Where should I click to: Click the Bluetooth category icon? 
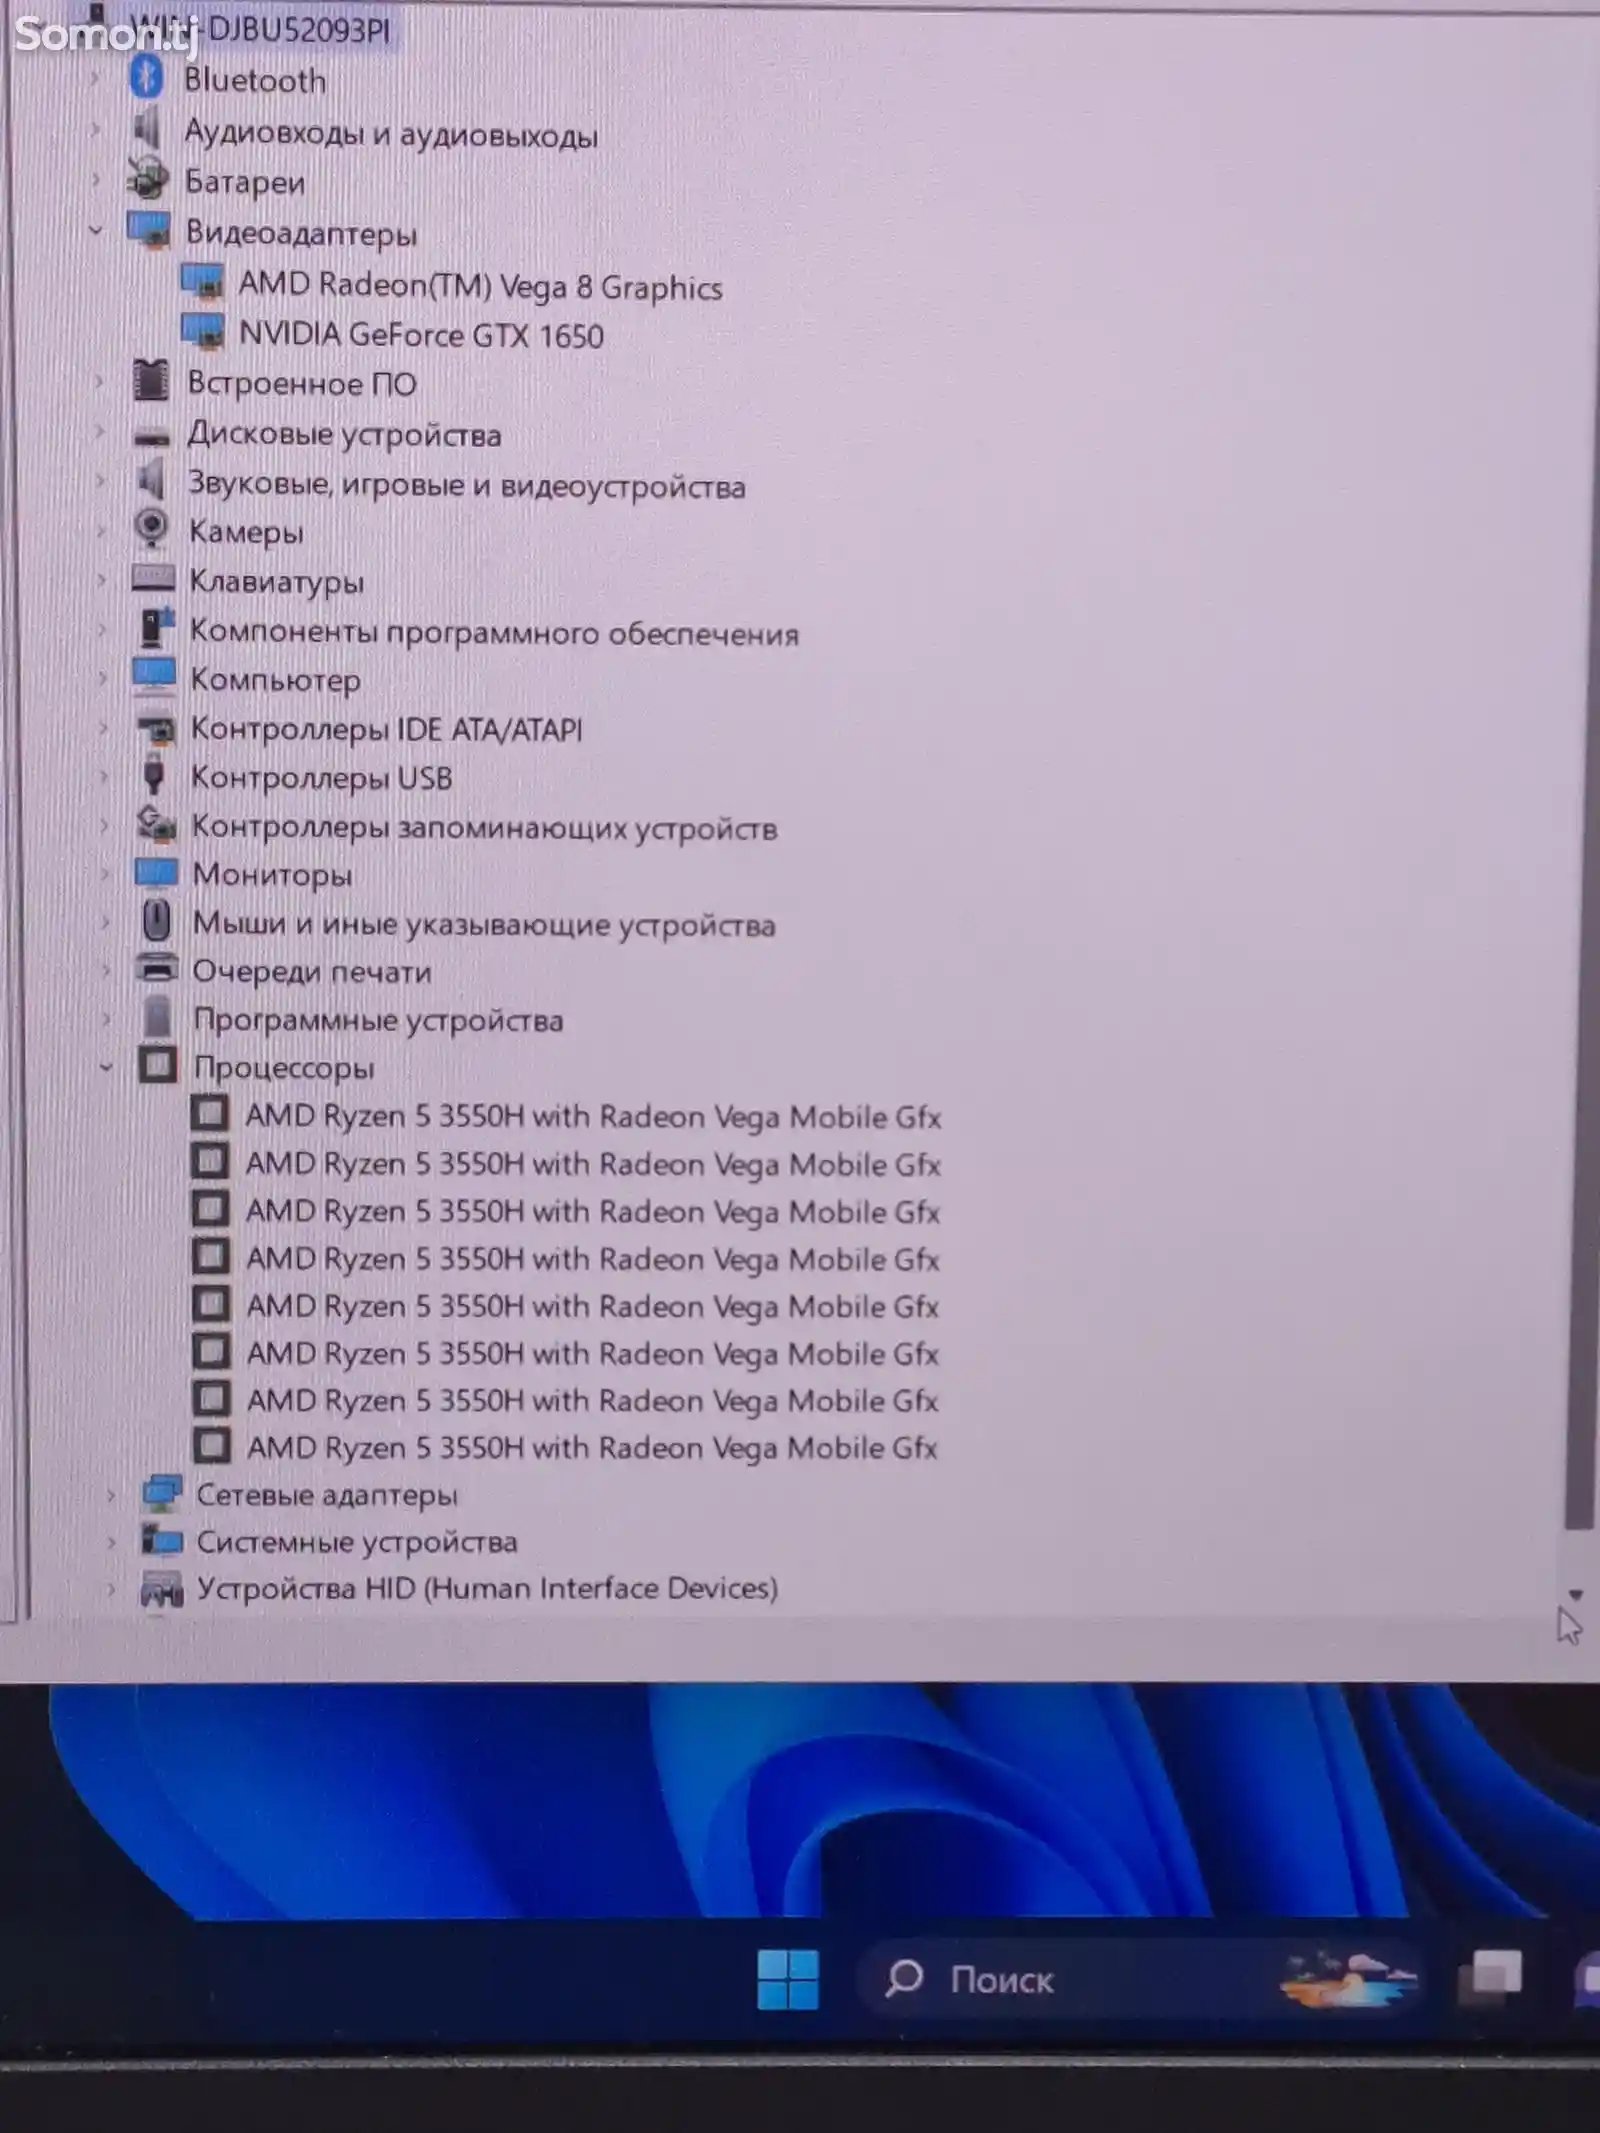click(147, 78)
